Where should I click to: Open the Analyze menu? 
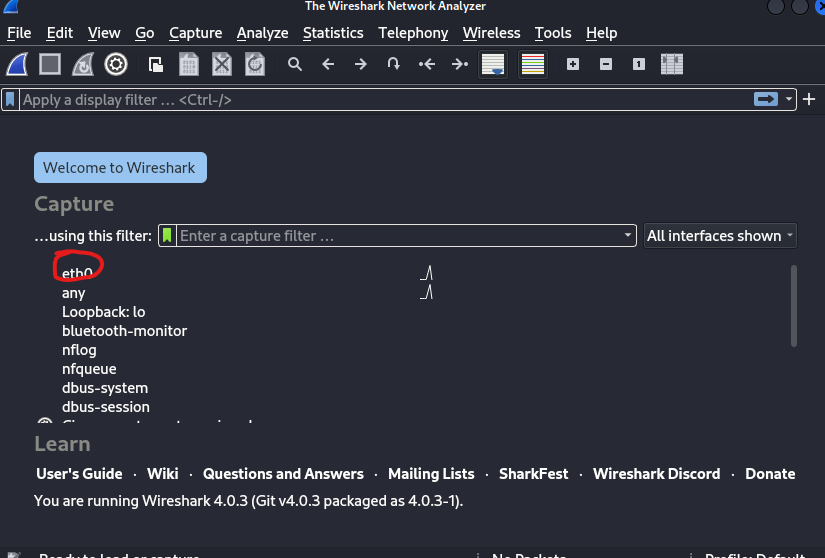click(x=262, y=33)
